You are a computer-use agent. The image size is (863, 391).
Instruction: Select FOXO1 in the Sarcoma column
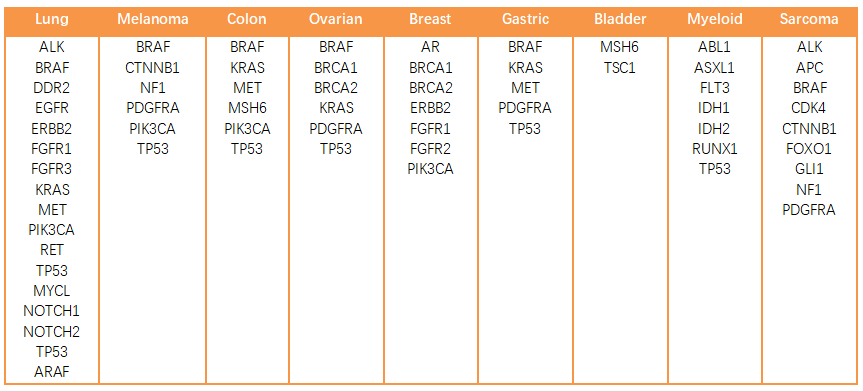point(809,149)
